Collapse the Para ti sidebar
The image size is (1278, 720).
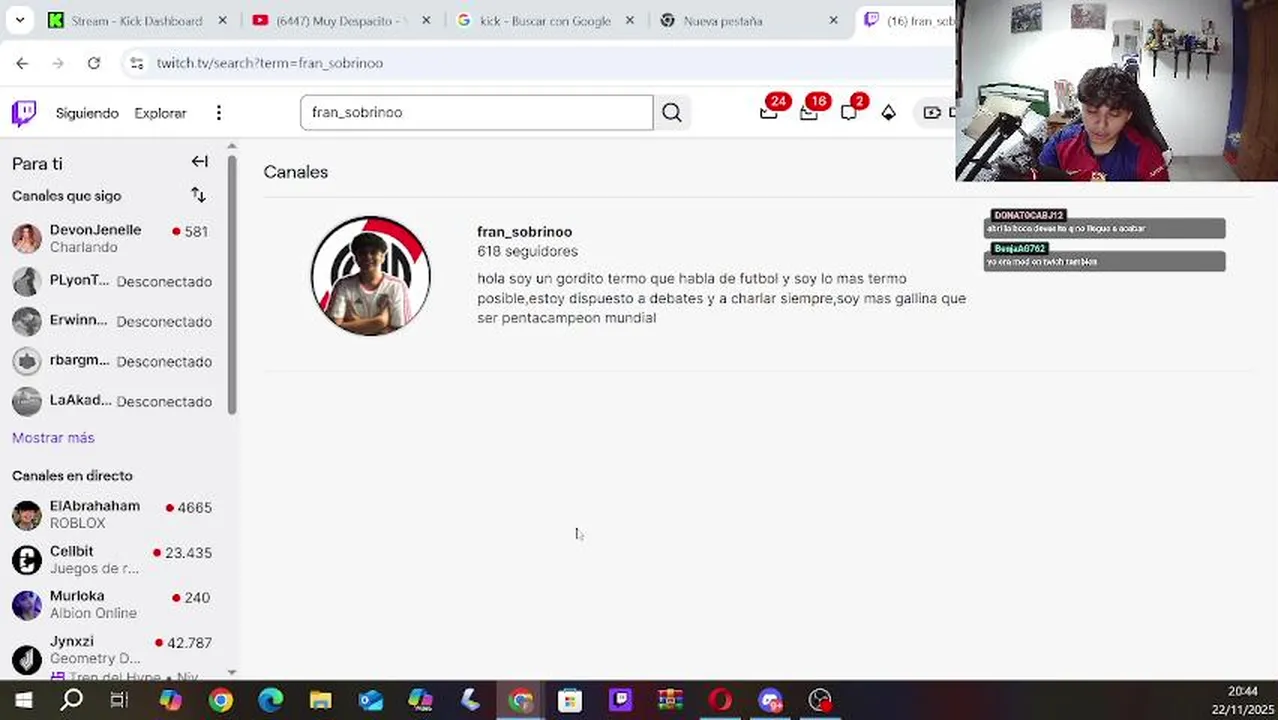click(200, 162)
